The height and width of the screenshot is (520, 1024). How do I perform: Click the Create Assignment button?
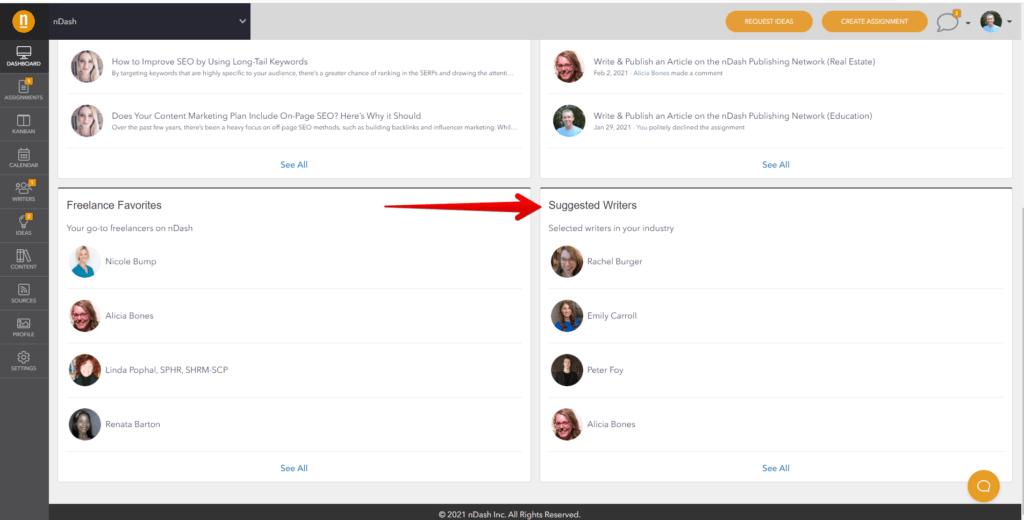pos(874,21)
